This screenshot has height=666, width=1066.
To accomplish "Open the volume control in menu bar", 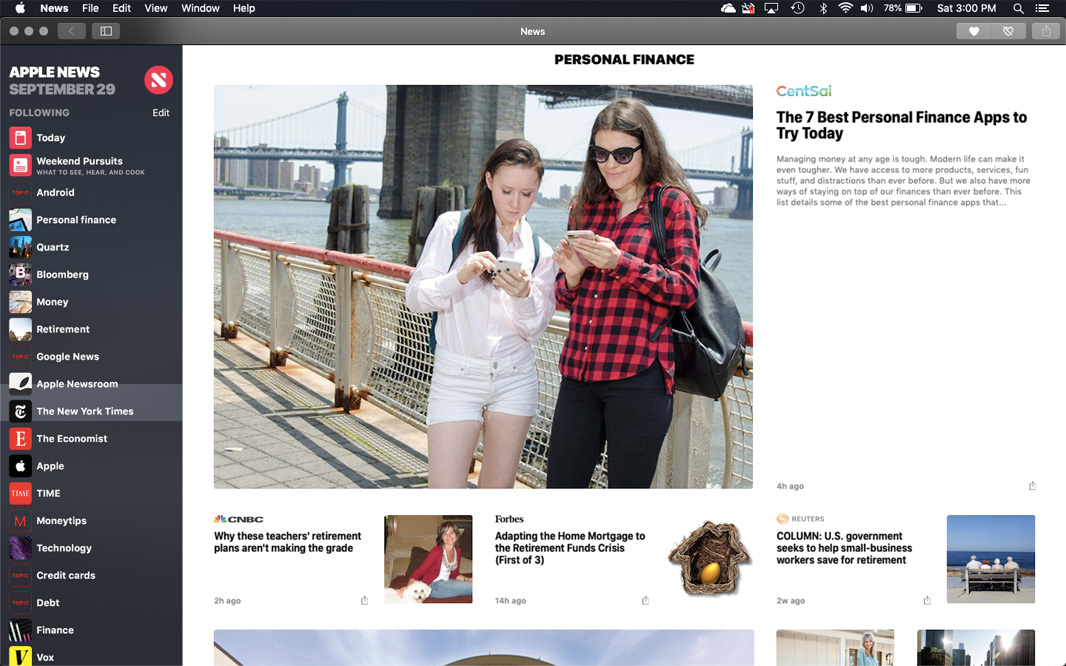I will point(866,8).
